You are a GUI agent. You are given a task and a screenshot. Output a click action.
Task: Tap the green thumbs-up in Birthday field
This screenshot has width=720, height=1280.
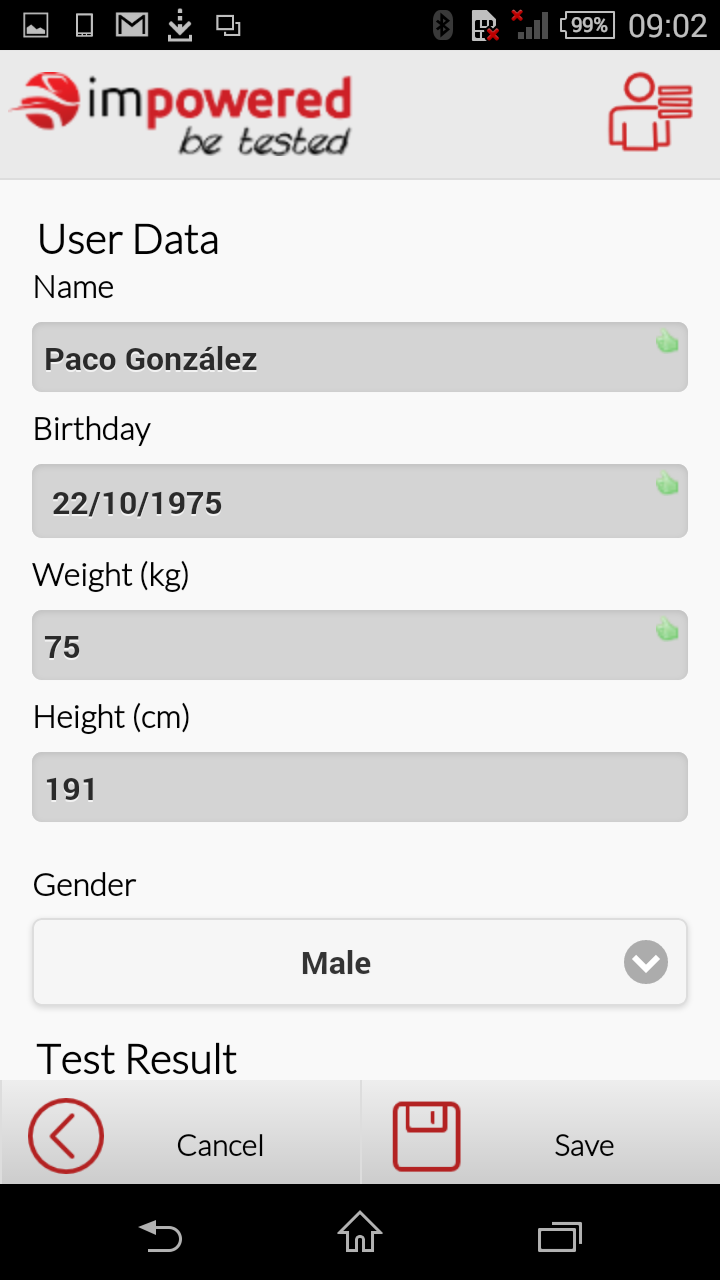(667, 484)
